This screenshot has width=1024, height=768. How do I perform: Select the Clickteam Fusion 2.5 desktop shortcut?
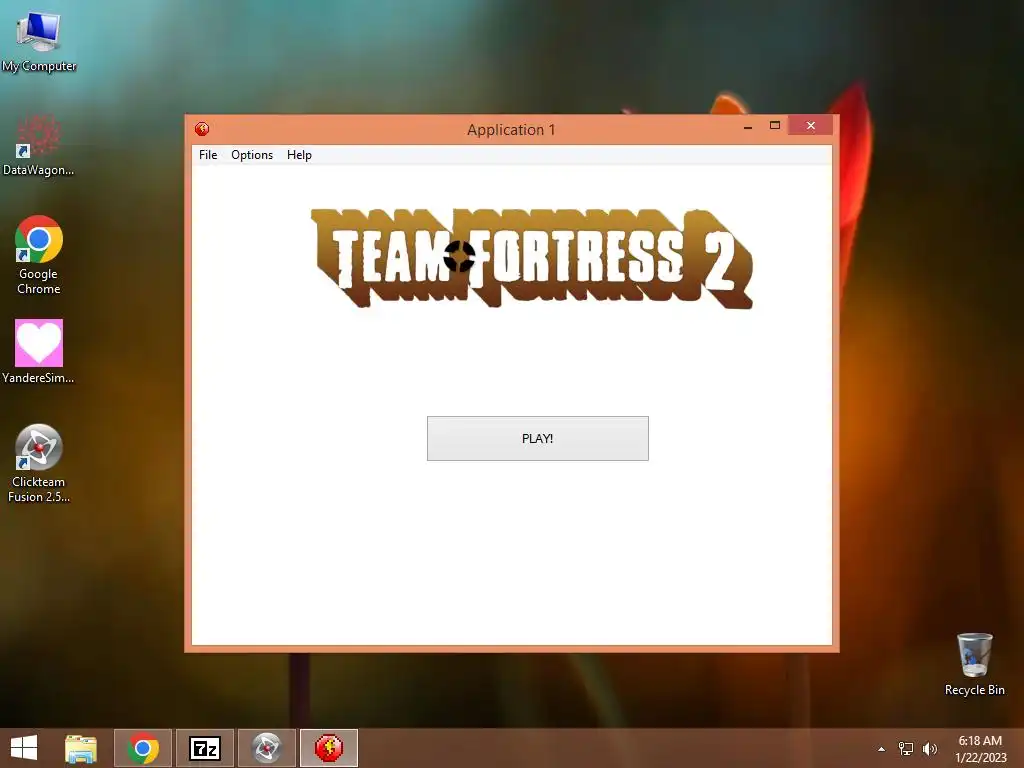(39, 463)
